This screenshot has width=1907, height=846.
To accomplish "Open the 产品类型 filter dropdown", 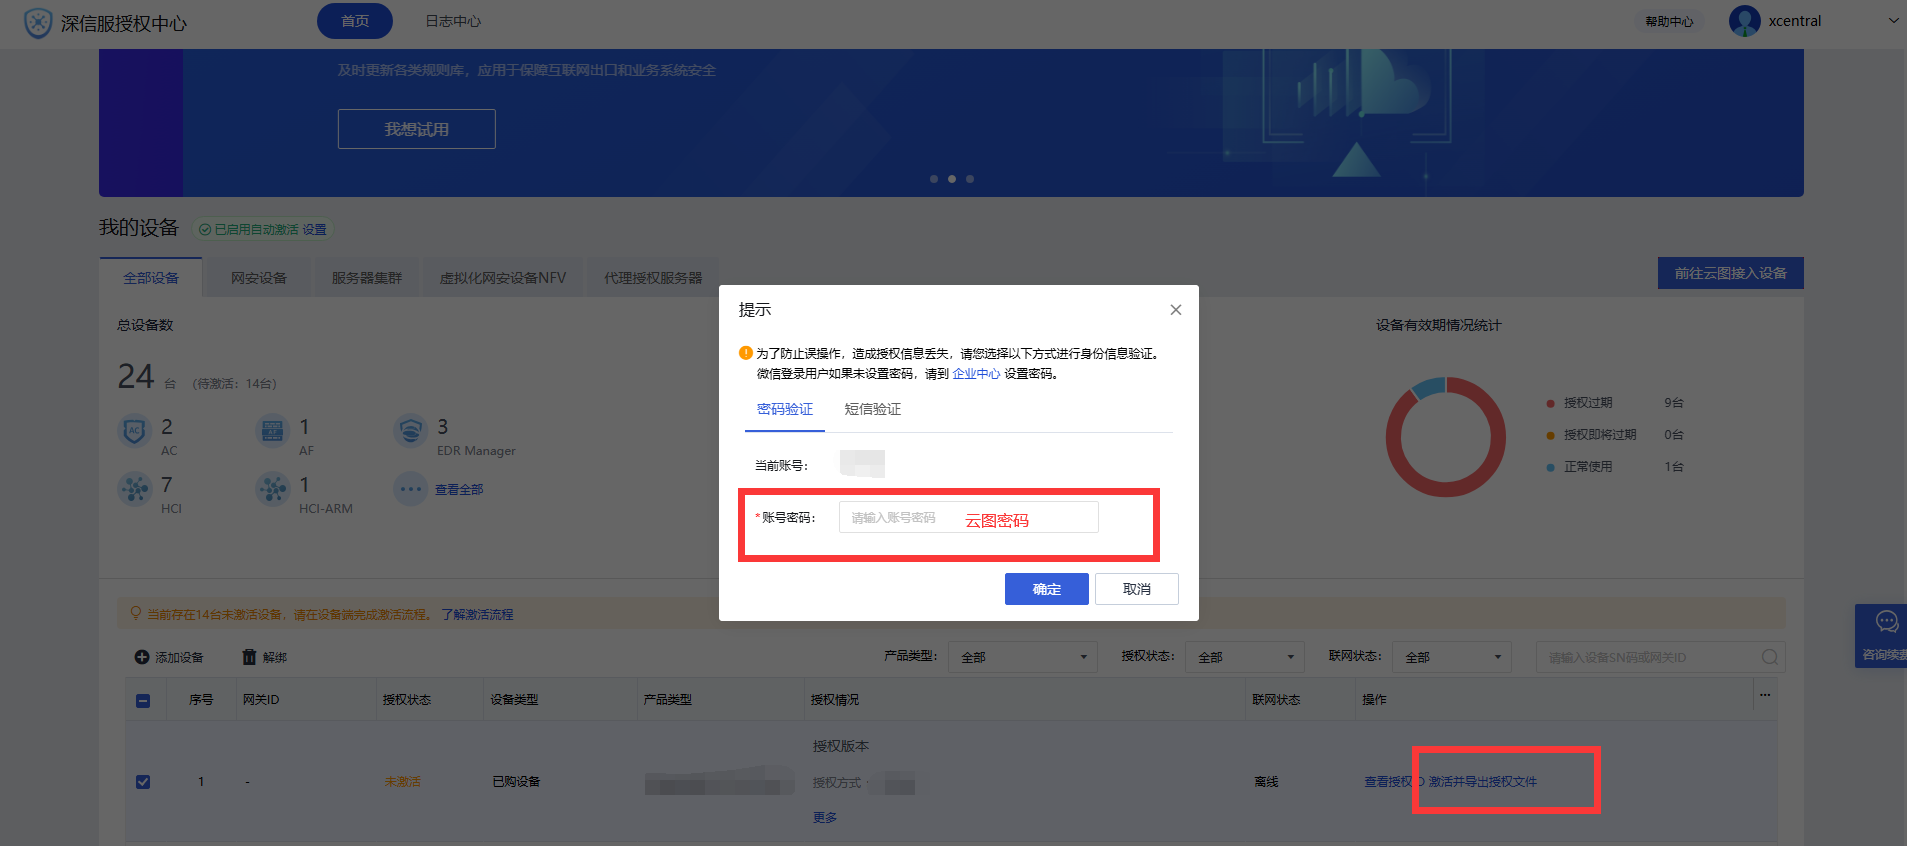I will click(1022, 657).
